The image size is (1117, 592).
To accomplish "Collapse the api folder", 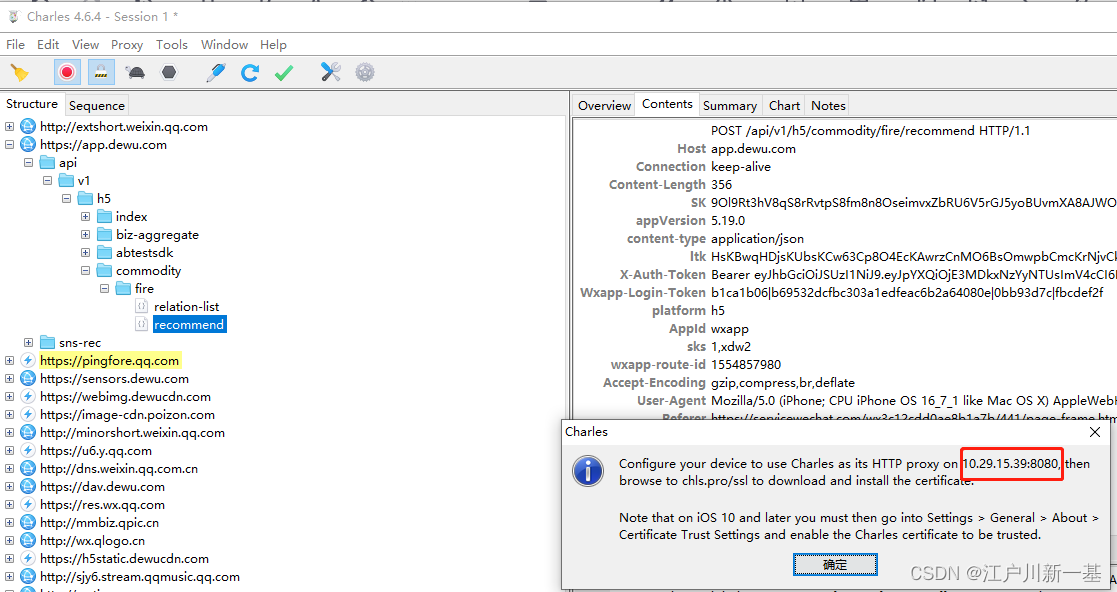I will pyautogui.click(x=28, y=162).
